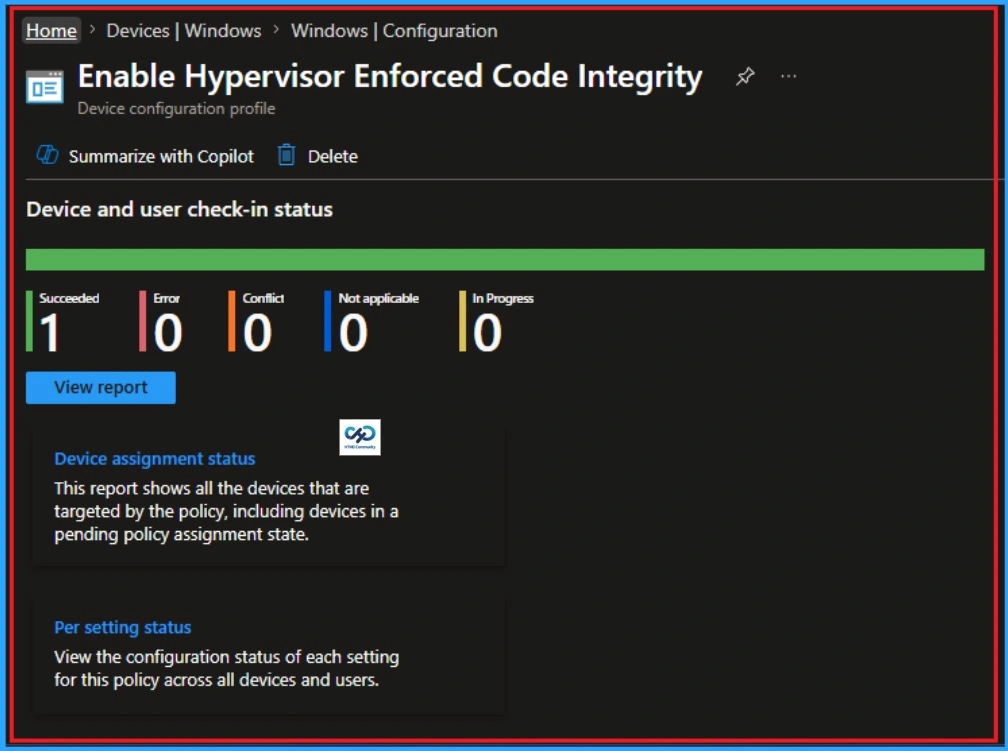Select the Error count of 0
This screenshot has height=751, width=1008.
point(168,332)
